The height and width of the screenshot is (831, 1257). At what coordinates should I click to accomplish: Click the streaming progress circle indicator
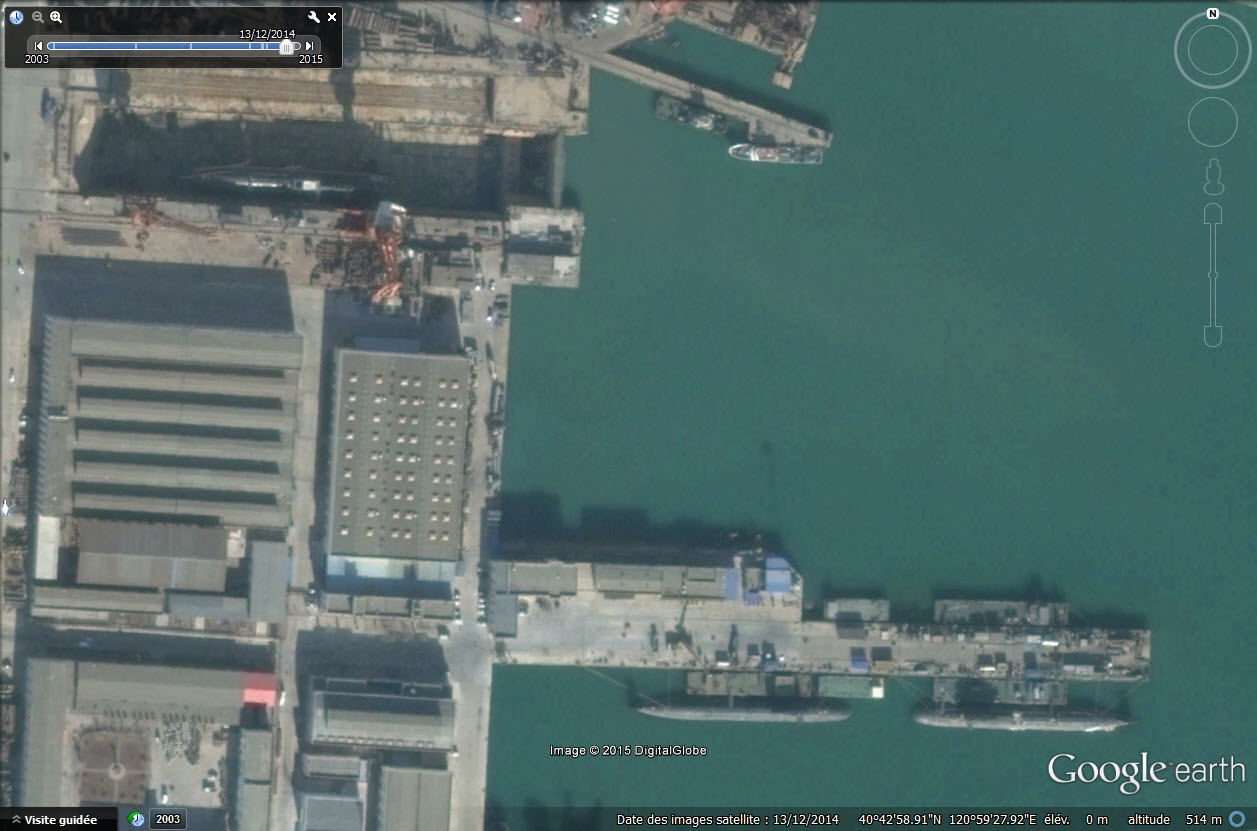(x=1238, y=820)
